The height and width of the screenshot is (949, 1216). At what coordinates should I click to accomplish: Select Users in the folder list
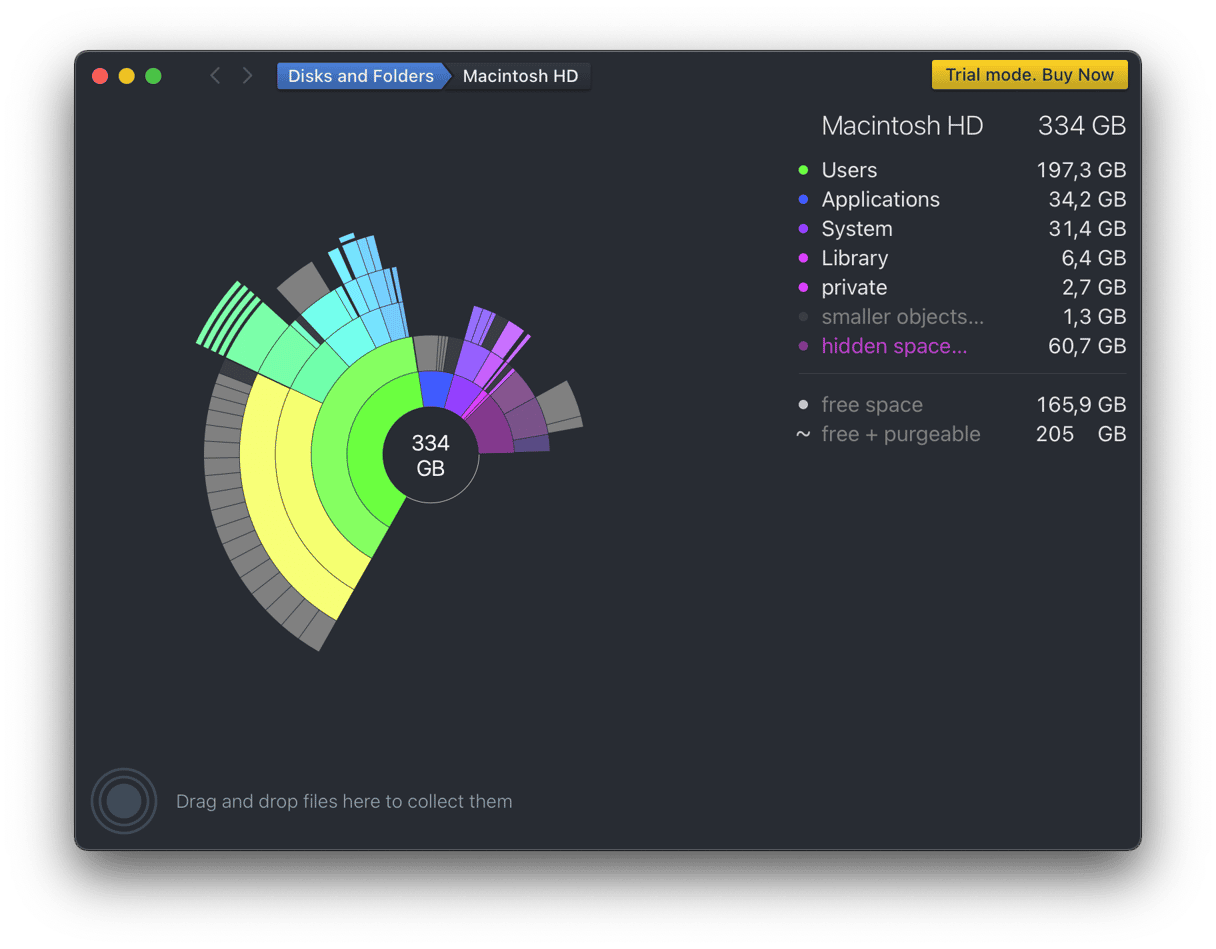849,171
